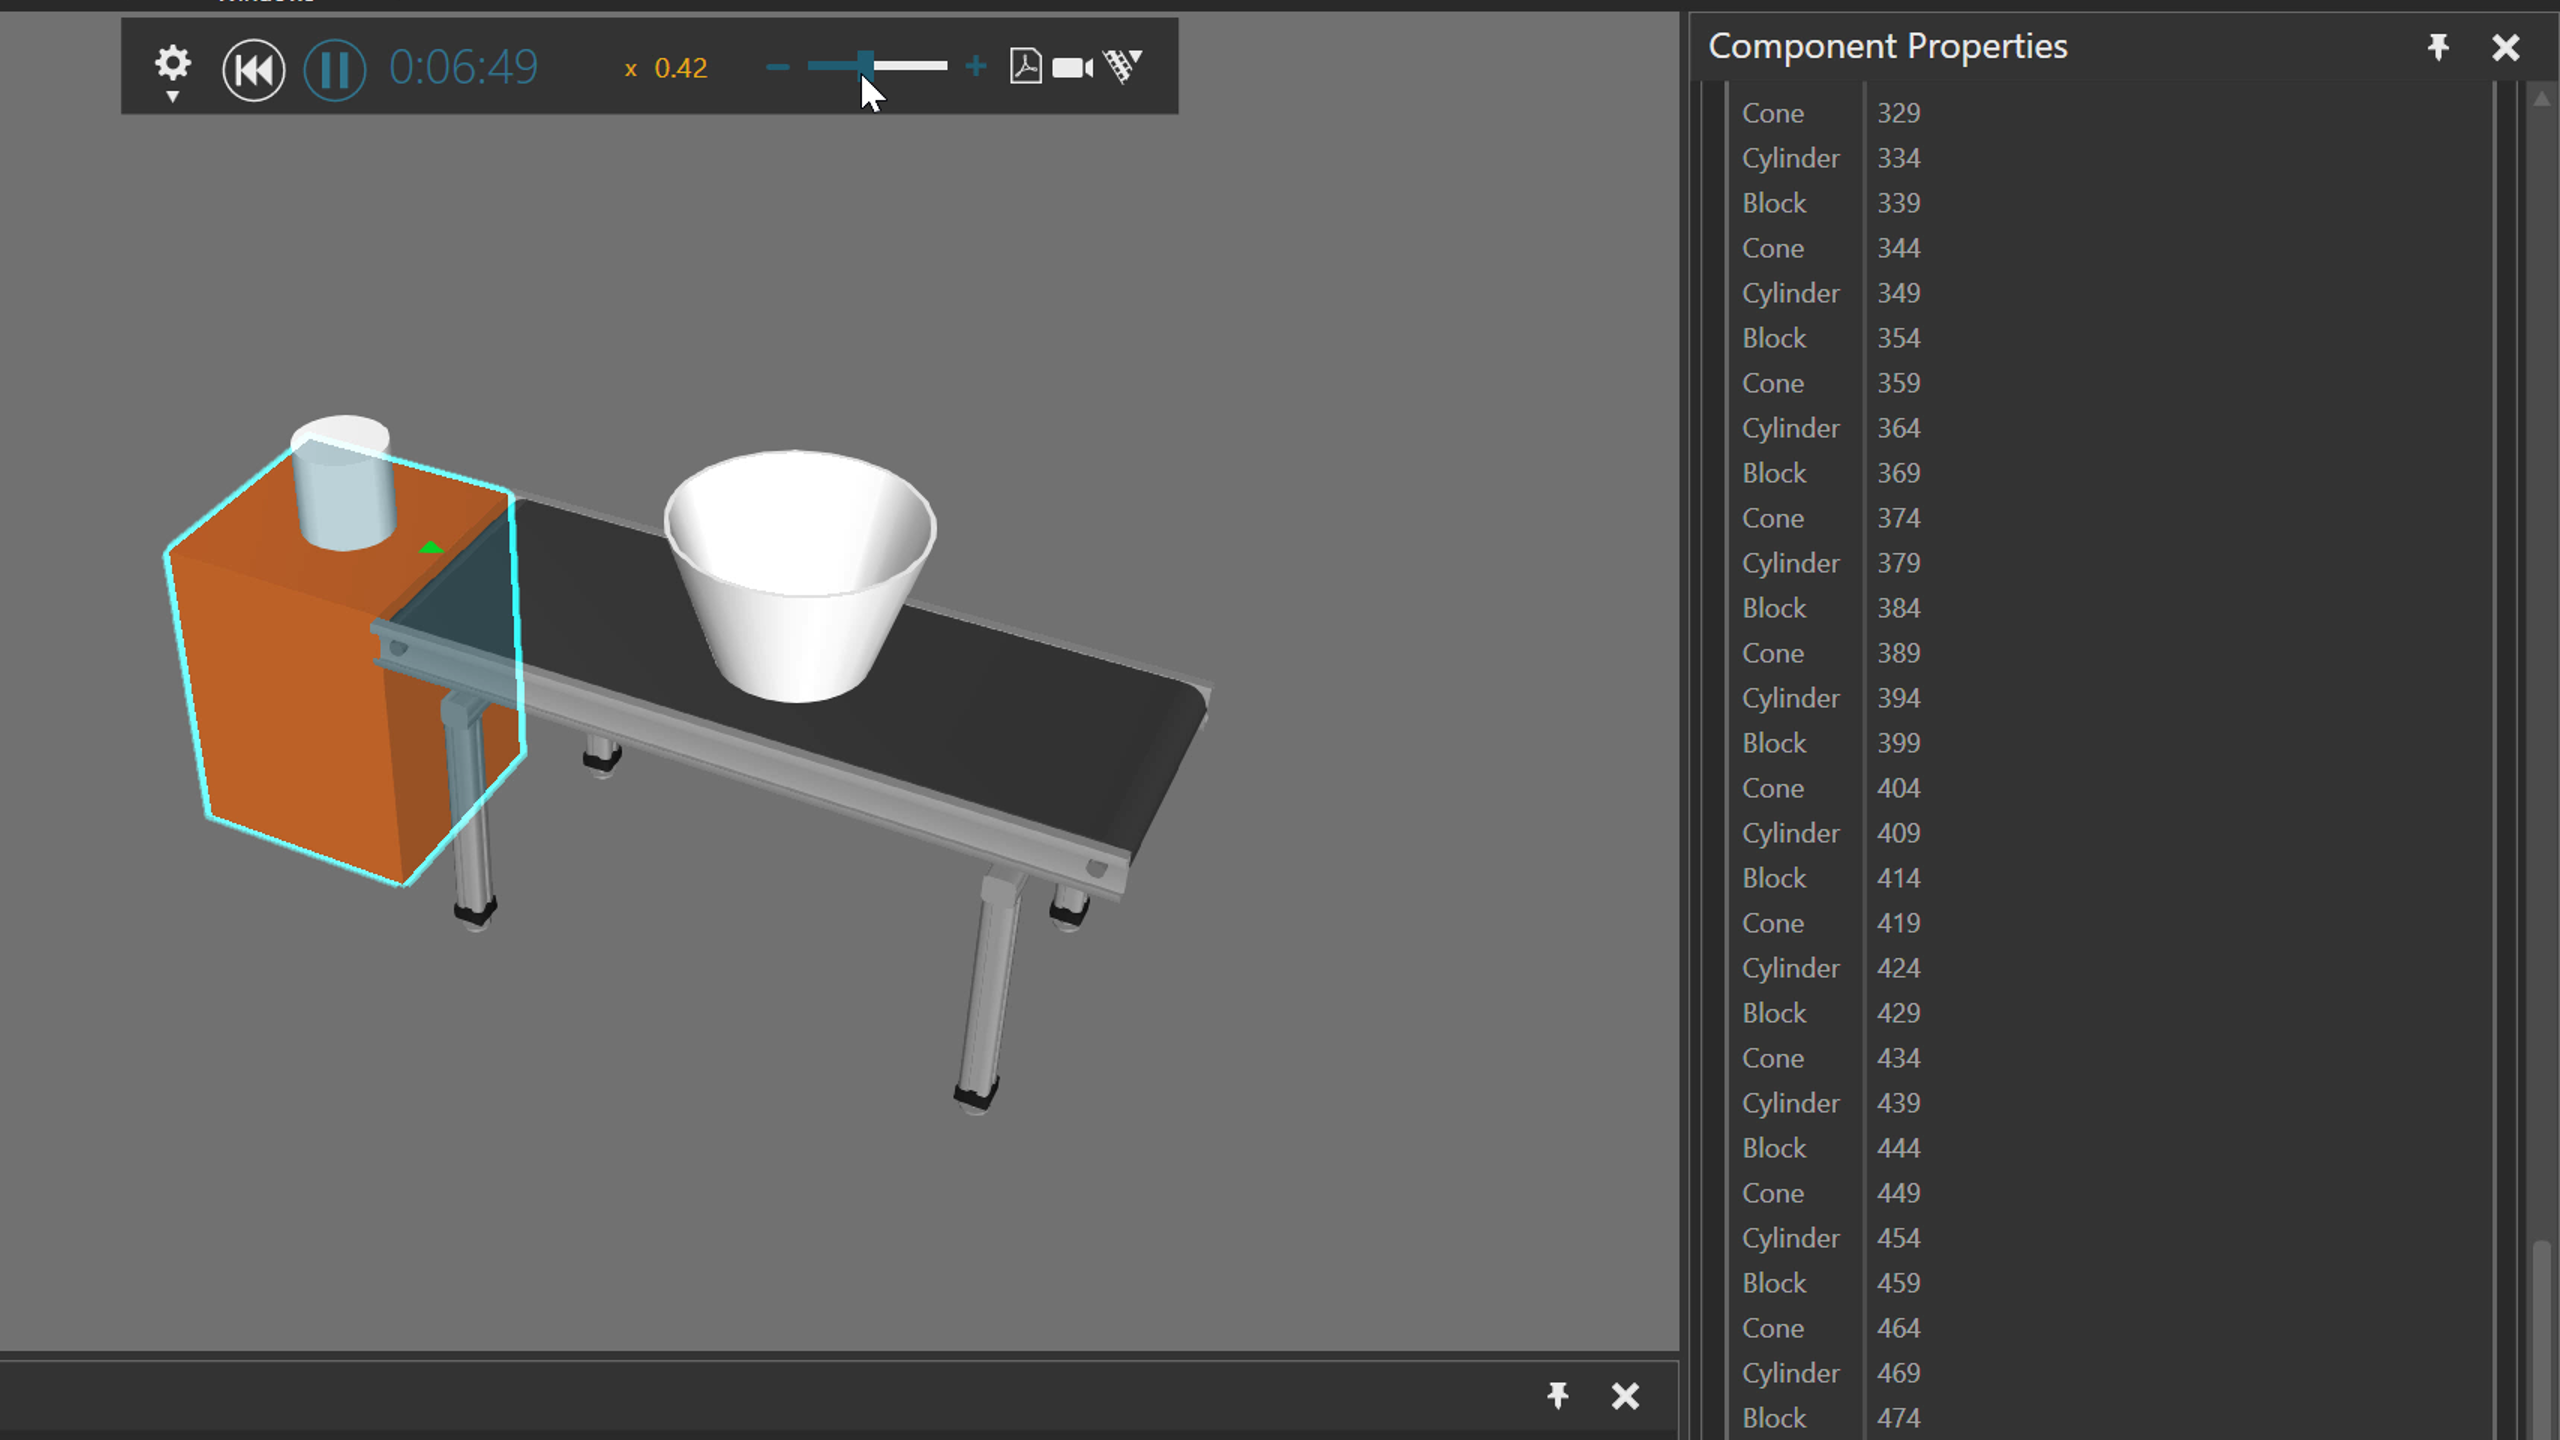Screen dimensions: 2560x1440
Task: Reset simulation with rewind button
Action: click(x=253, y=70)
